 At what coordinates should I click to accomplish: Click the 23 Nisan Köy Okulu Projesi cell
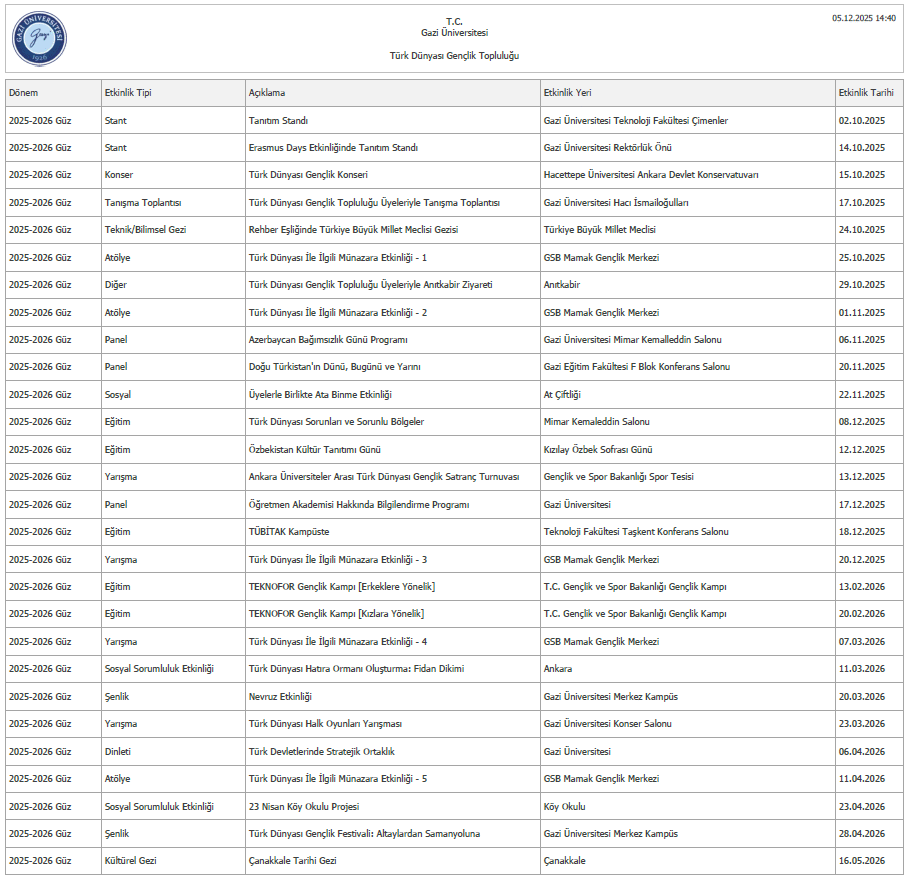point(304,806)
